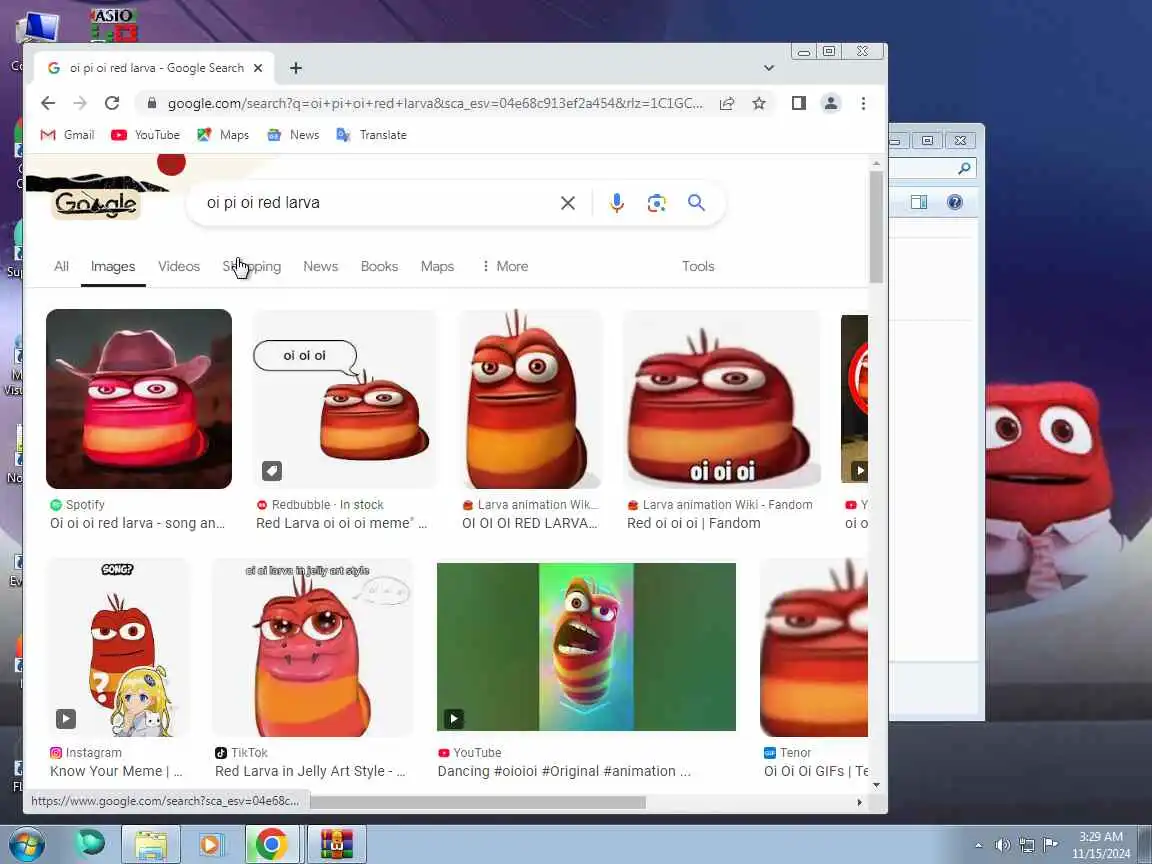Screen dimensions: 1152x864
Task: Open the Redbubble 'oi oi oi' meme image
Action: point(345,399)
